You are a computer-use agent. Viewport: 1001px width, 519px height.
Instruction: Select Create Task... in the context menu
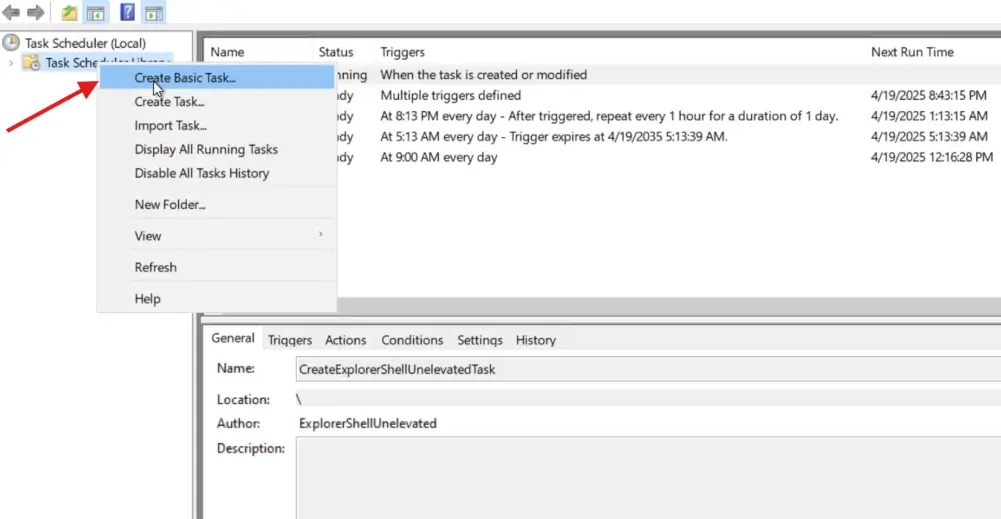tap(169, 101)
